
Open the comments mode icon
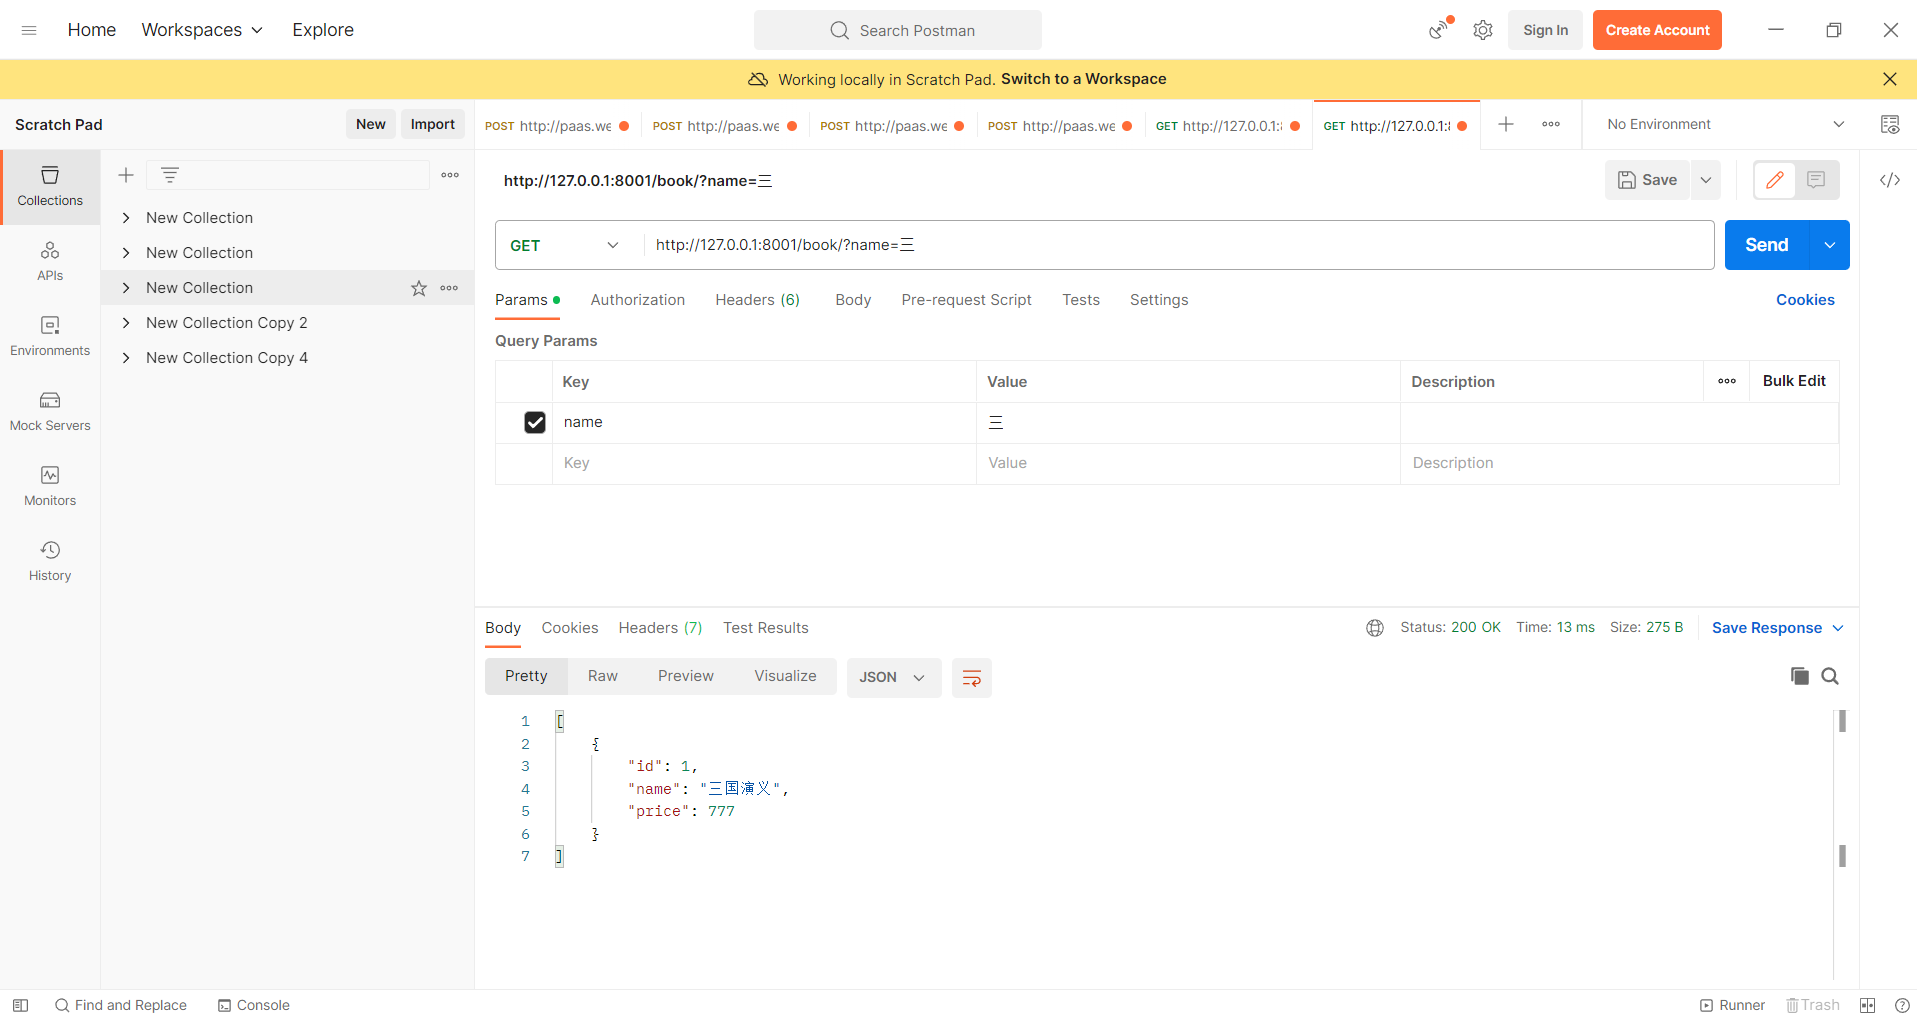click(x=1816, y=180)
